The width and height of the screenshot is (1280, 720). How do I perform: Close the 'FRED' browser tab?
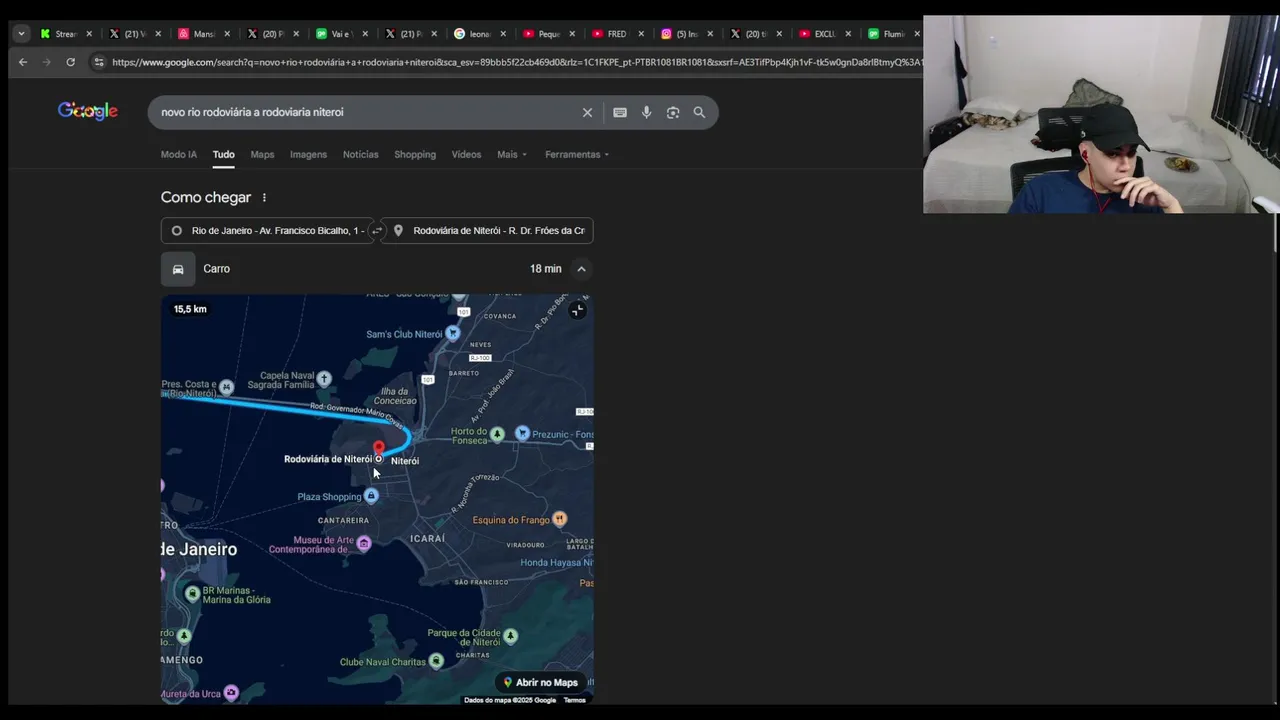tap(641, 34)
